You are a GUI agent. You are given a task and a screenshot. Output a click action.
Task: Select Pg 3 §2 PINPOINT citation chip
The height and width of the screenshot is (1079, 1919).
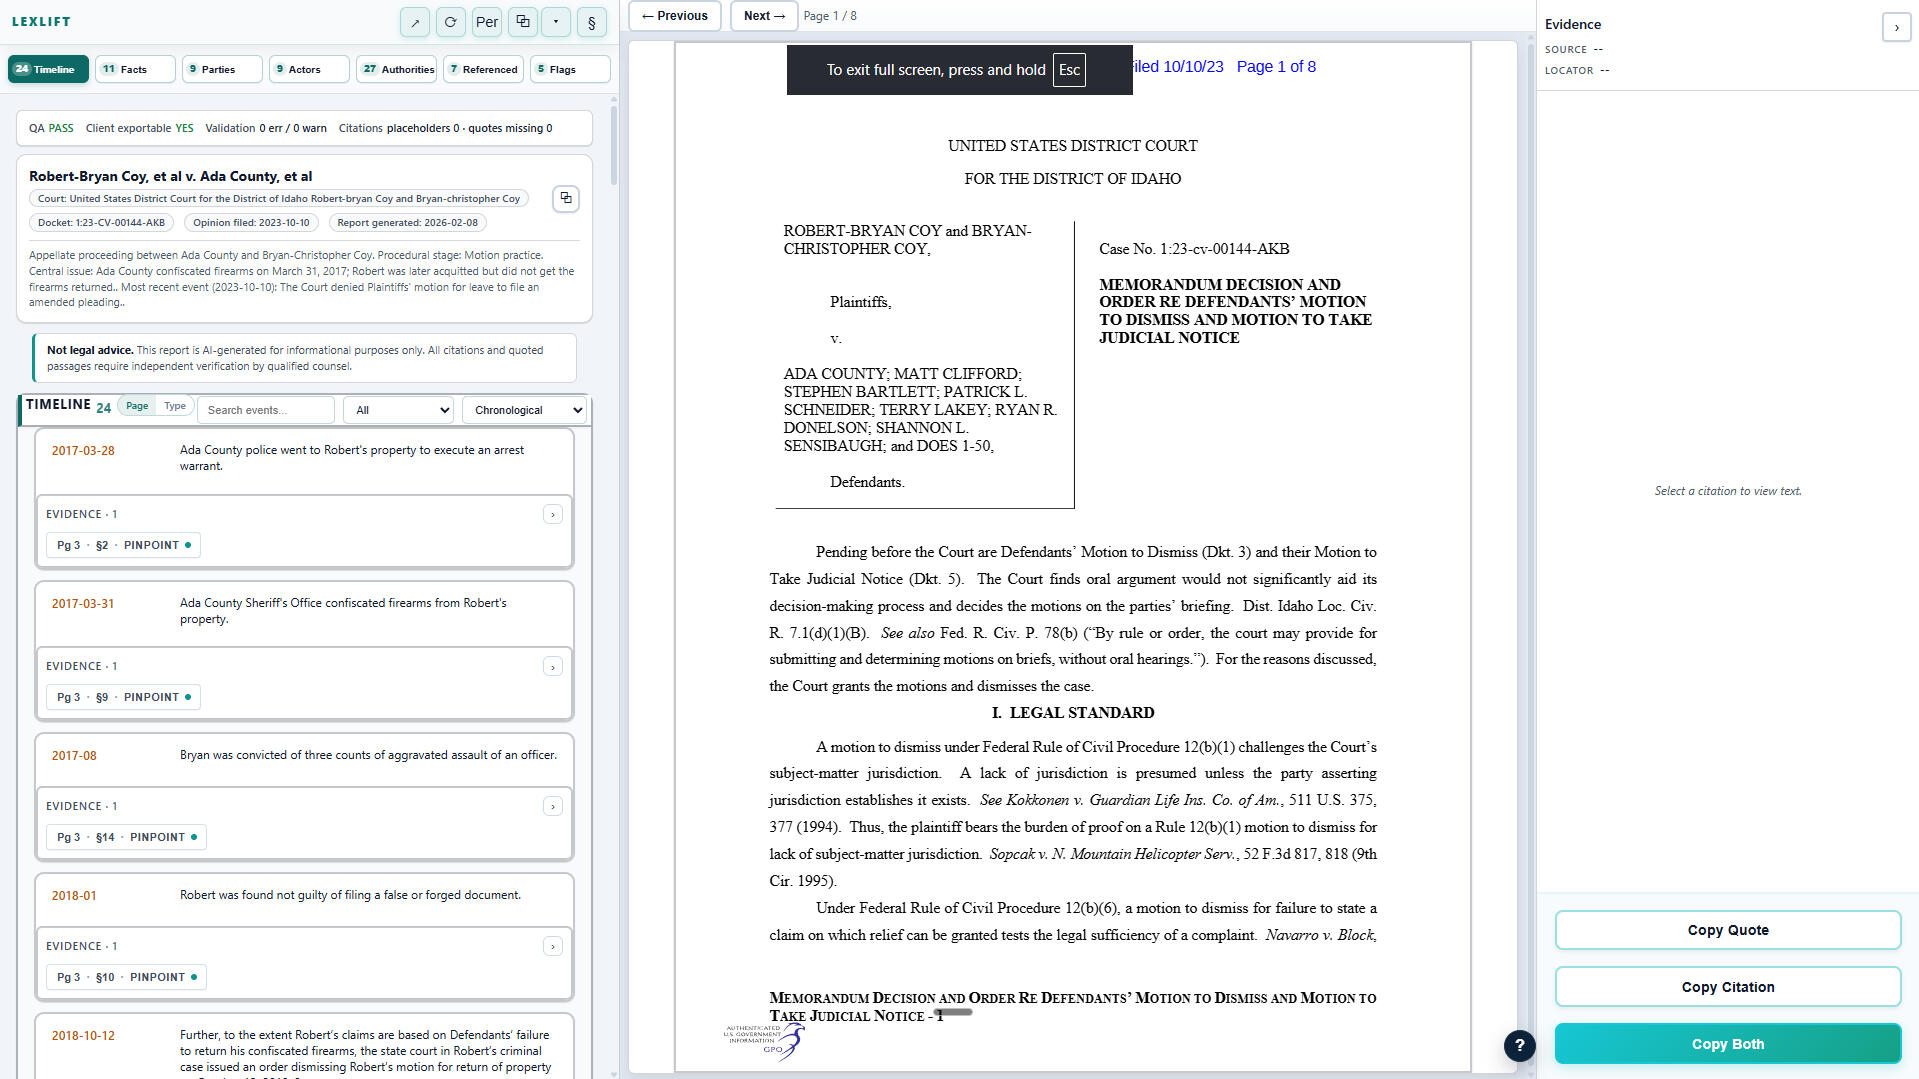(123, 545)
